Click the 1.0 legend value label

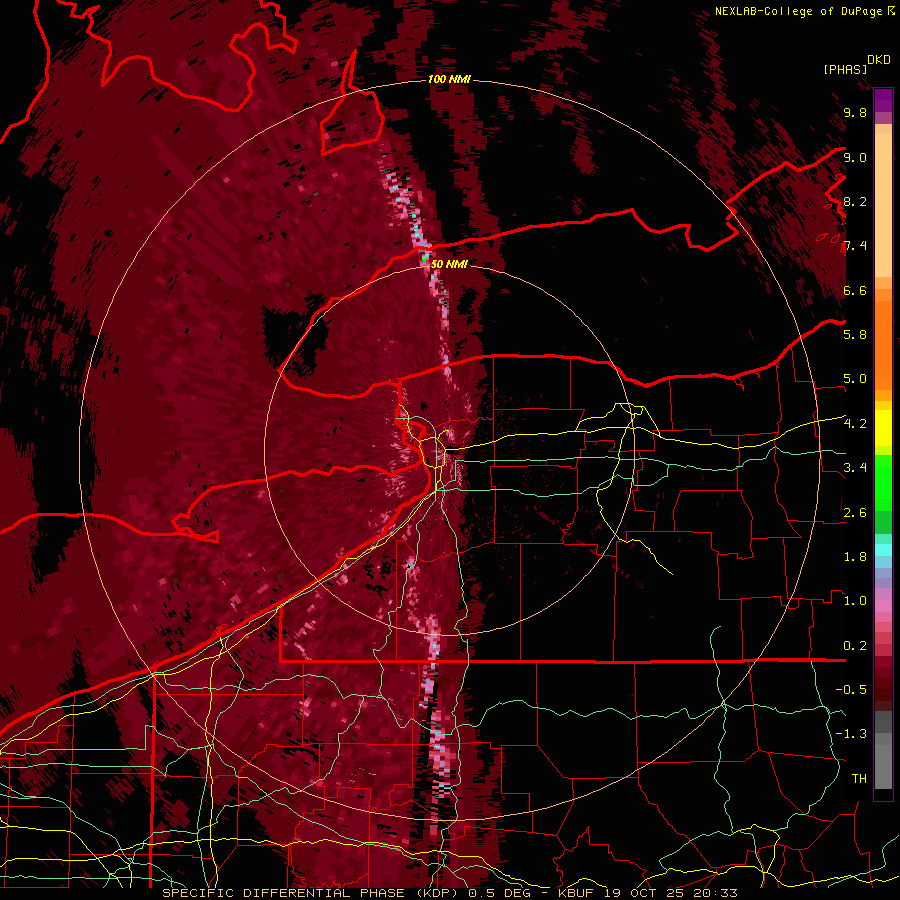coord(855,600)
